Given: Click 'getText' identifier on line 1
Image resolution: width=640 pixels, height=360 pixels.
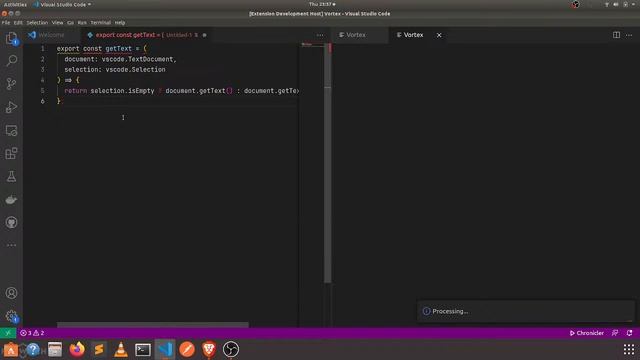Looking at the screenshot, I should 118,49.
